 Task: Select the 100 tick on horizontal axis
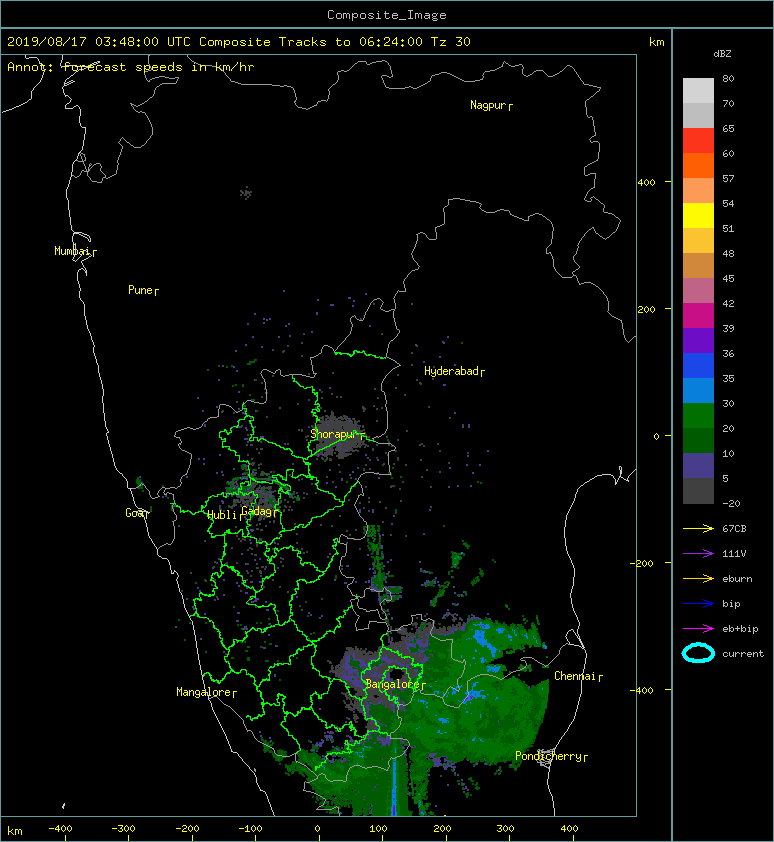click(x=378, y=829)
